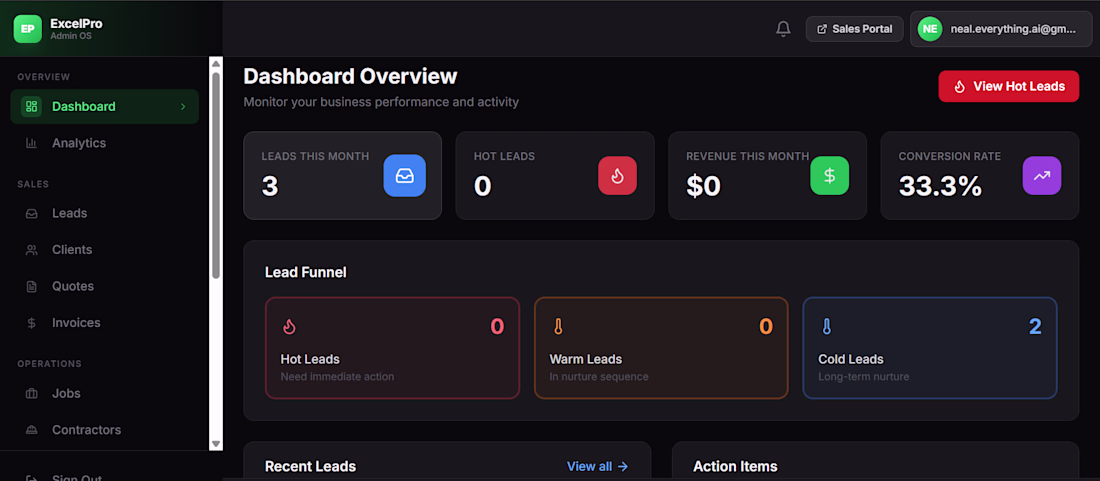Click the Recent Leads heading

tap(310, 466)
